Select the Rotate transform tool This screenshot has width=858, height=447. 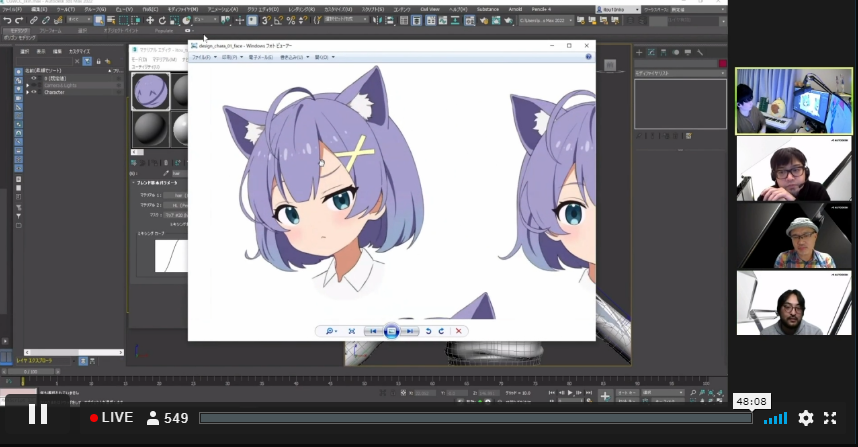[x=162, y=20]
